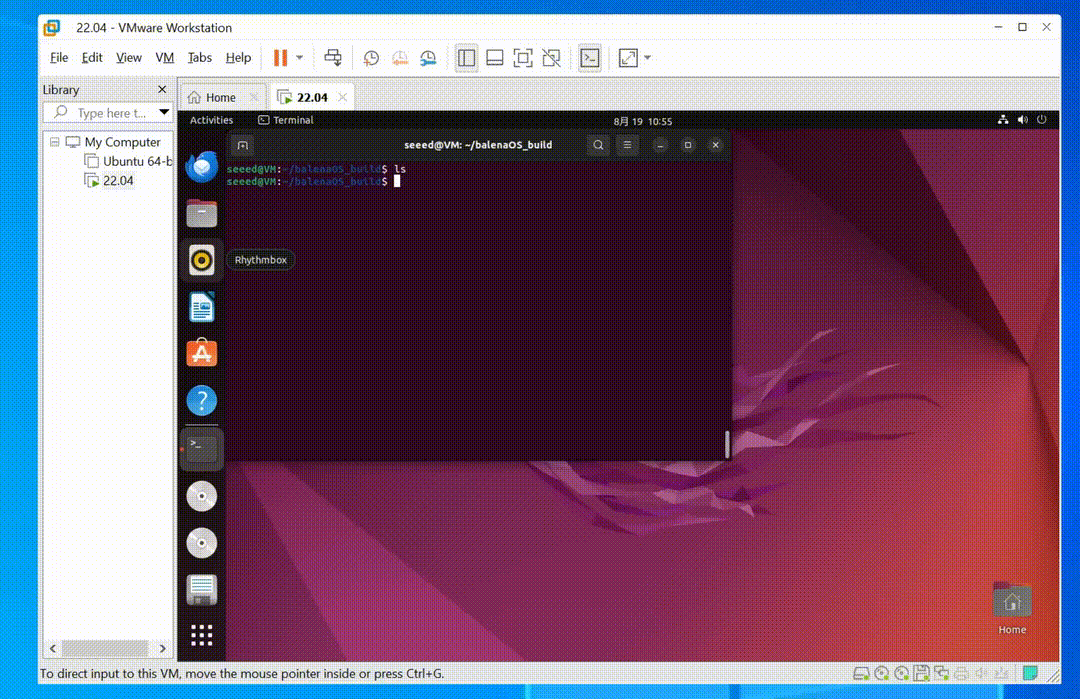Collapse the My Computer tree node

pyautogui.click(x=55, y=142)
